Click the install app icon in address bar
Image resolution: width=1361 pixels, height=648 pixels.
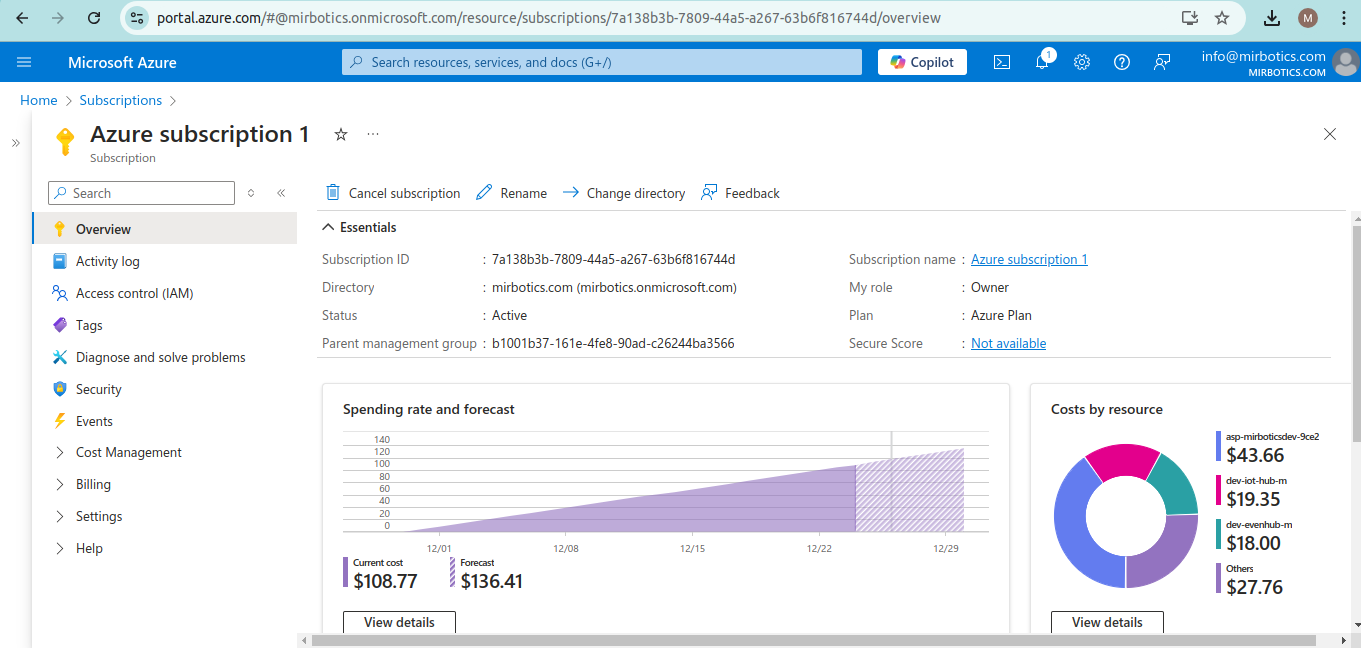click(1189, 18)
